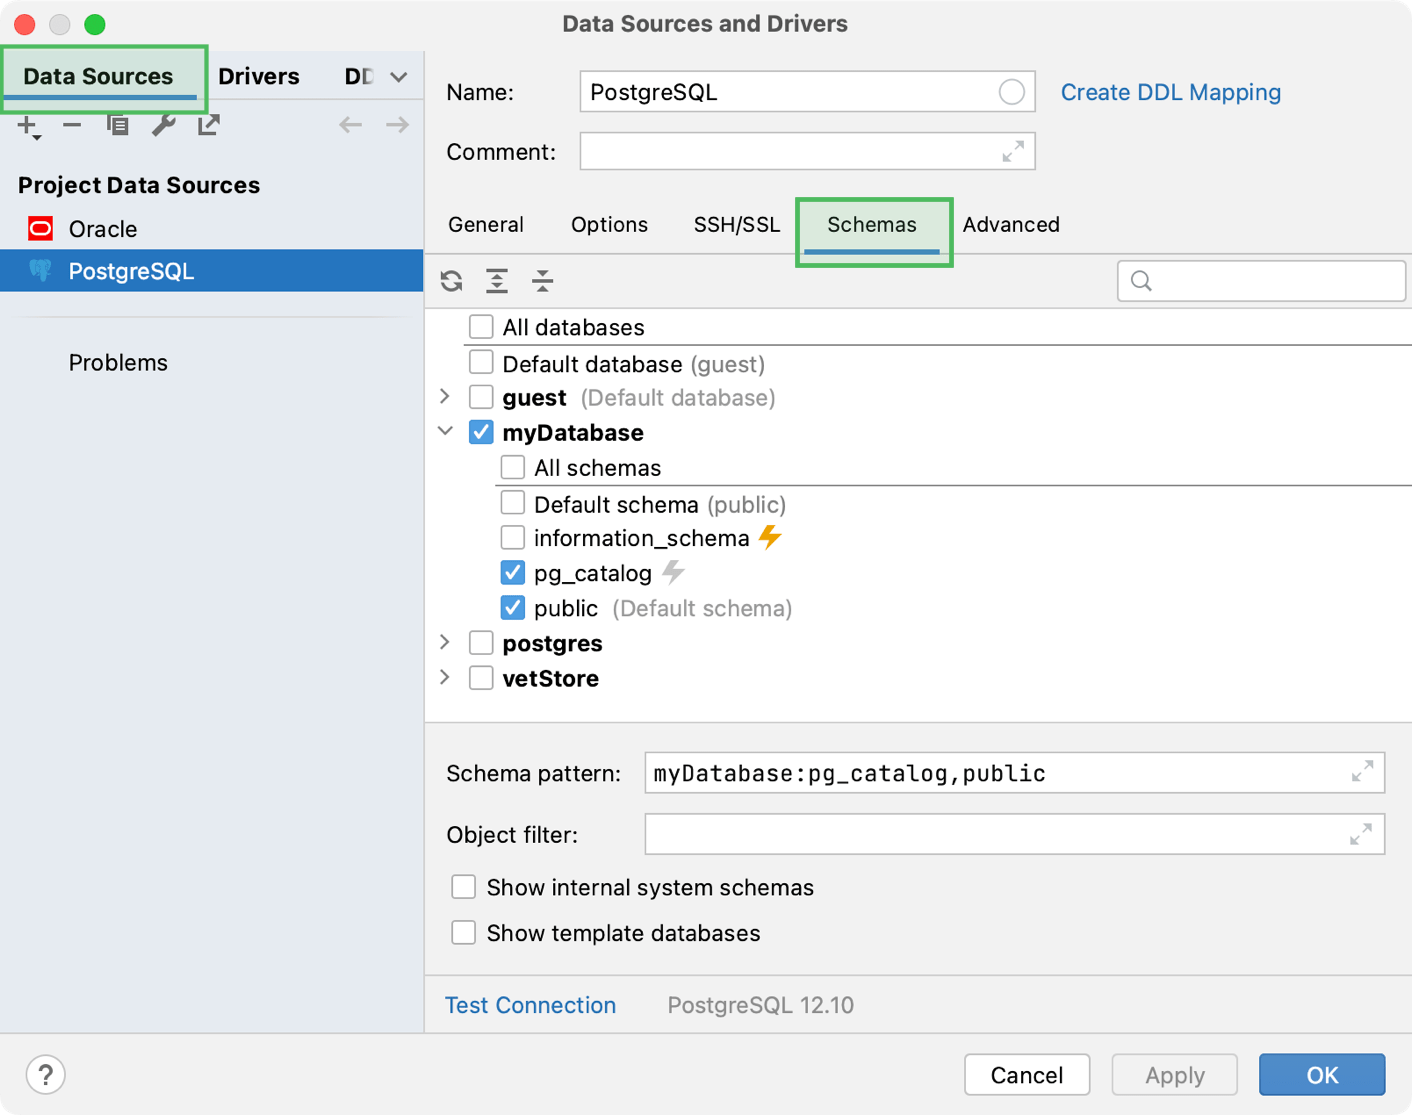1412x1115 pixels.
Task: Click the Forward arrow in left panel
Action: (x=397, y=125)
